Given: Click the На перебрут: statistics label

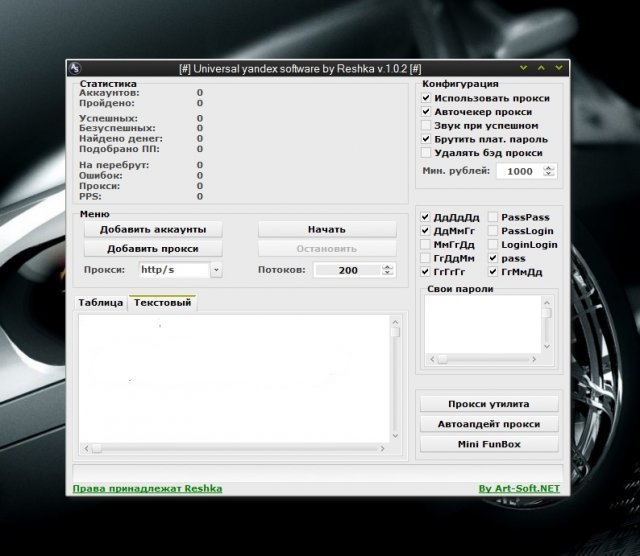Looking at the screenshot, I should 114,165.
